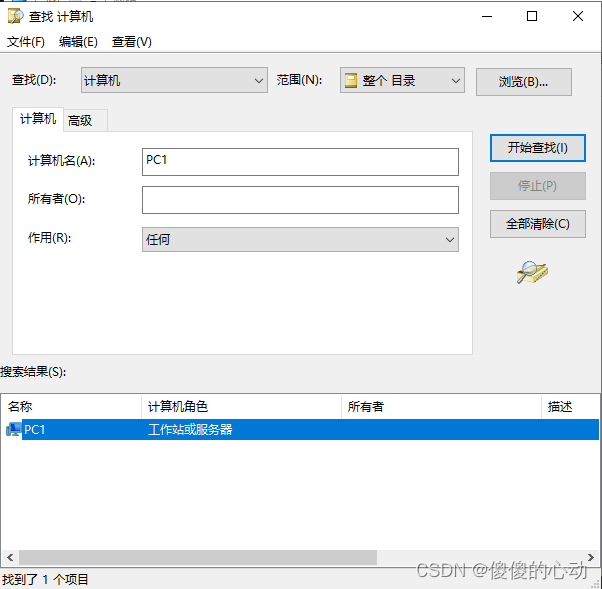Click the 全部清除(C) button
Screen dimensions: 602x589
pyautogui.click(x=538, y=224)
